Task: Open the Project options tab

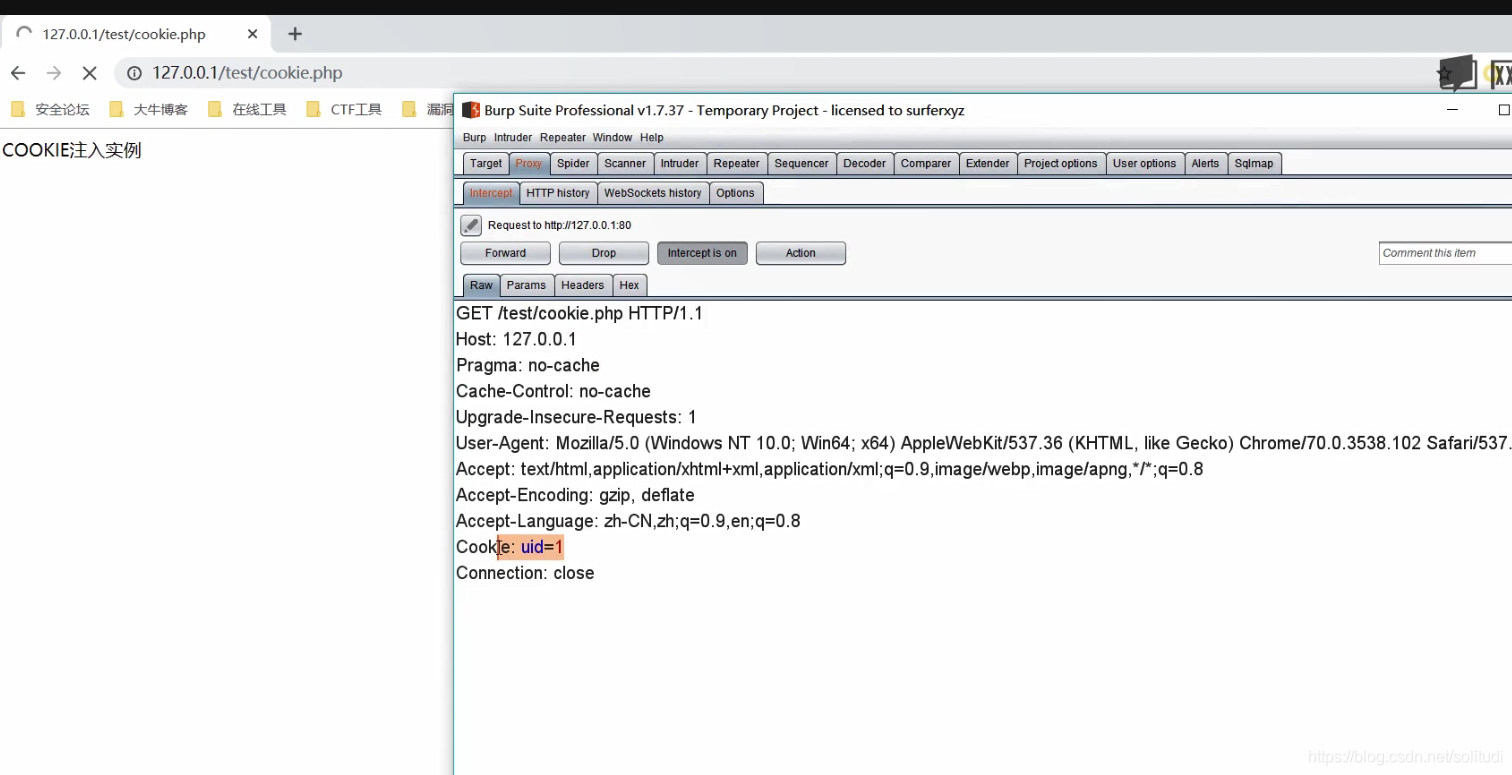Action: tap(1061, 163)
